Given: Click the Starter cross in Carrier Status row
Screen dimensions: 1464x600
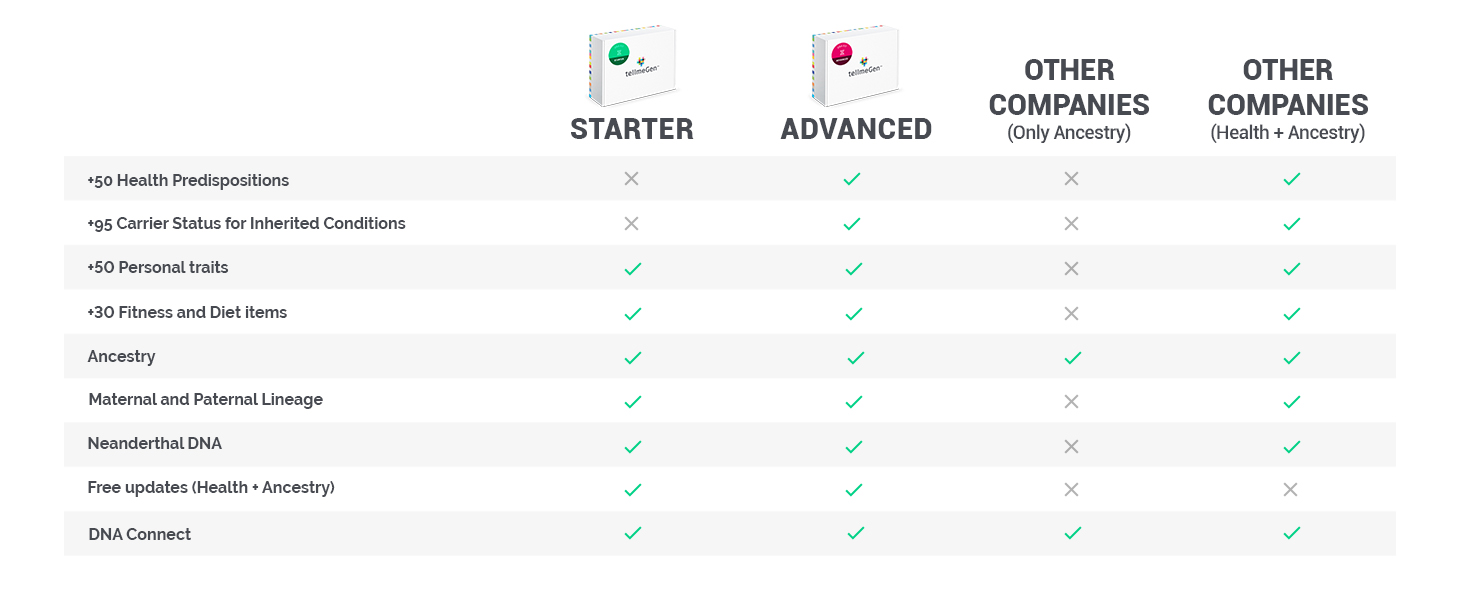Looking at the screenshot, I should (631, 224).
